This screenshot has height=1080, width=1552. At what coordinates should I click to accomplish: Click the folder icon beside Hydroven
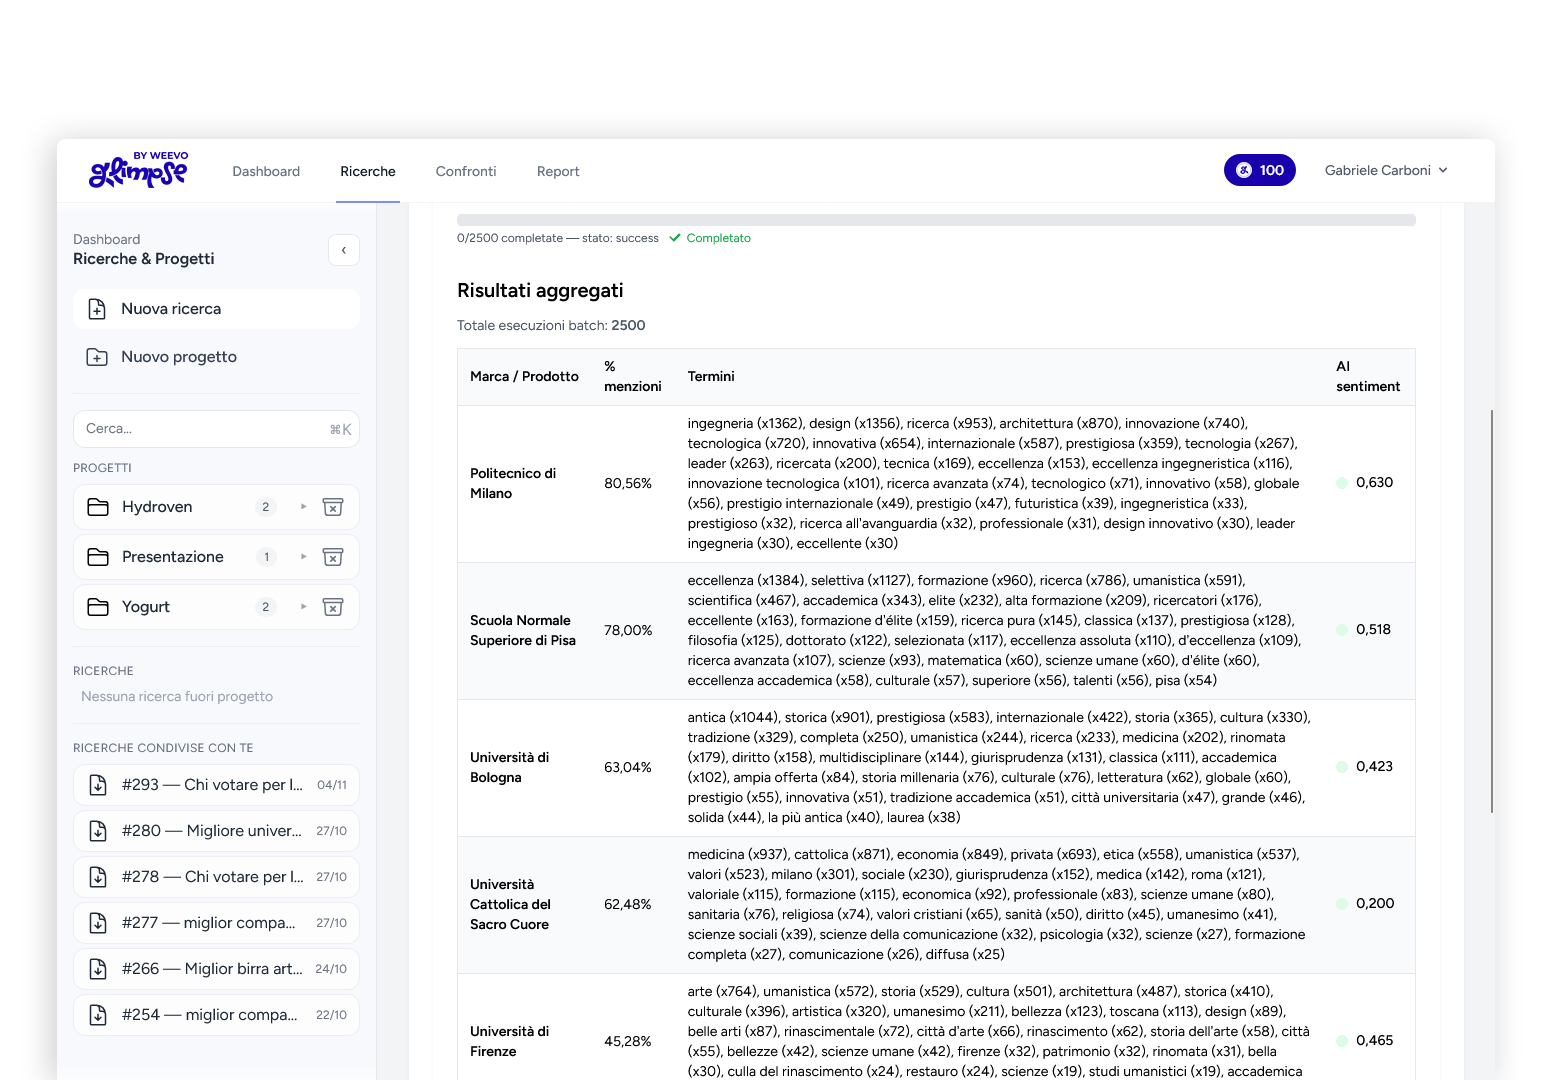[98, 507]
